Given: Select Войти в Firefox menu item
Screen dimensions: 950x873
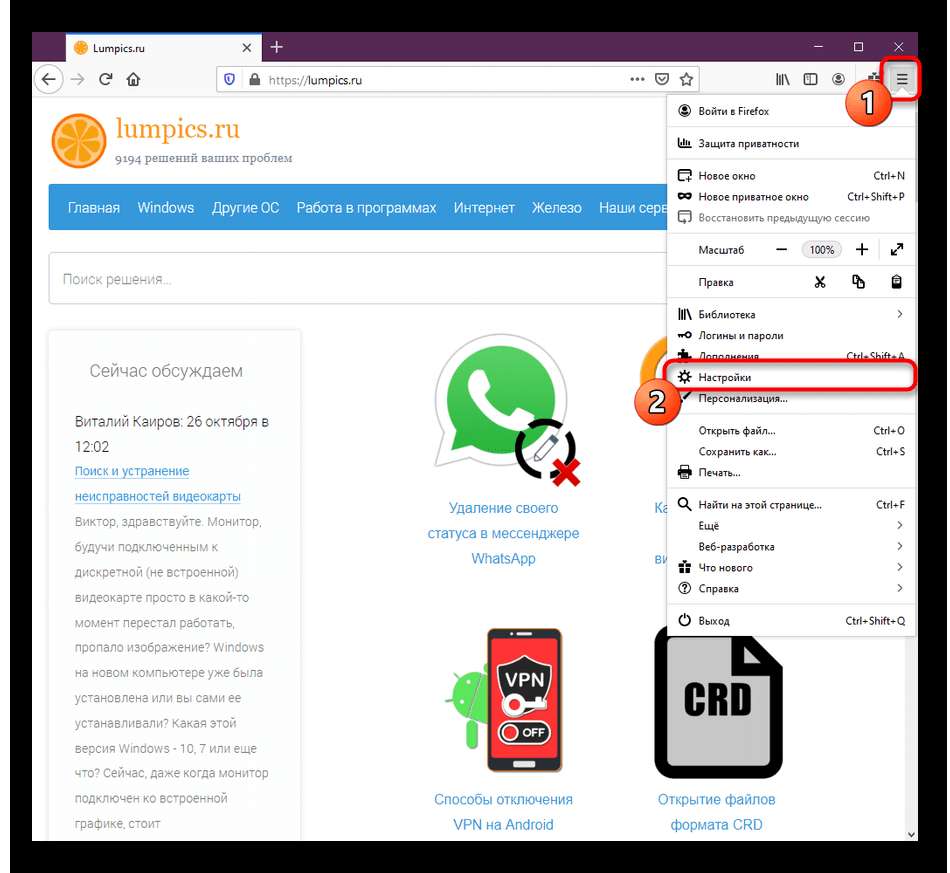Looking at the screenshot, I should pos(791,111).
